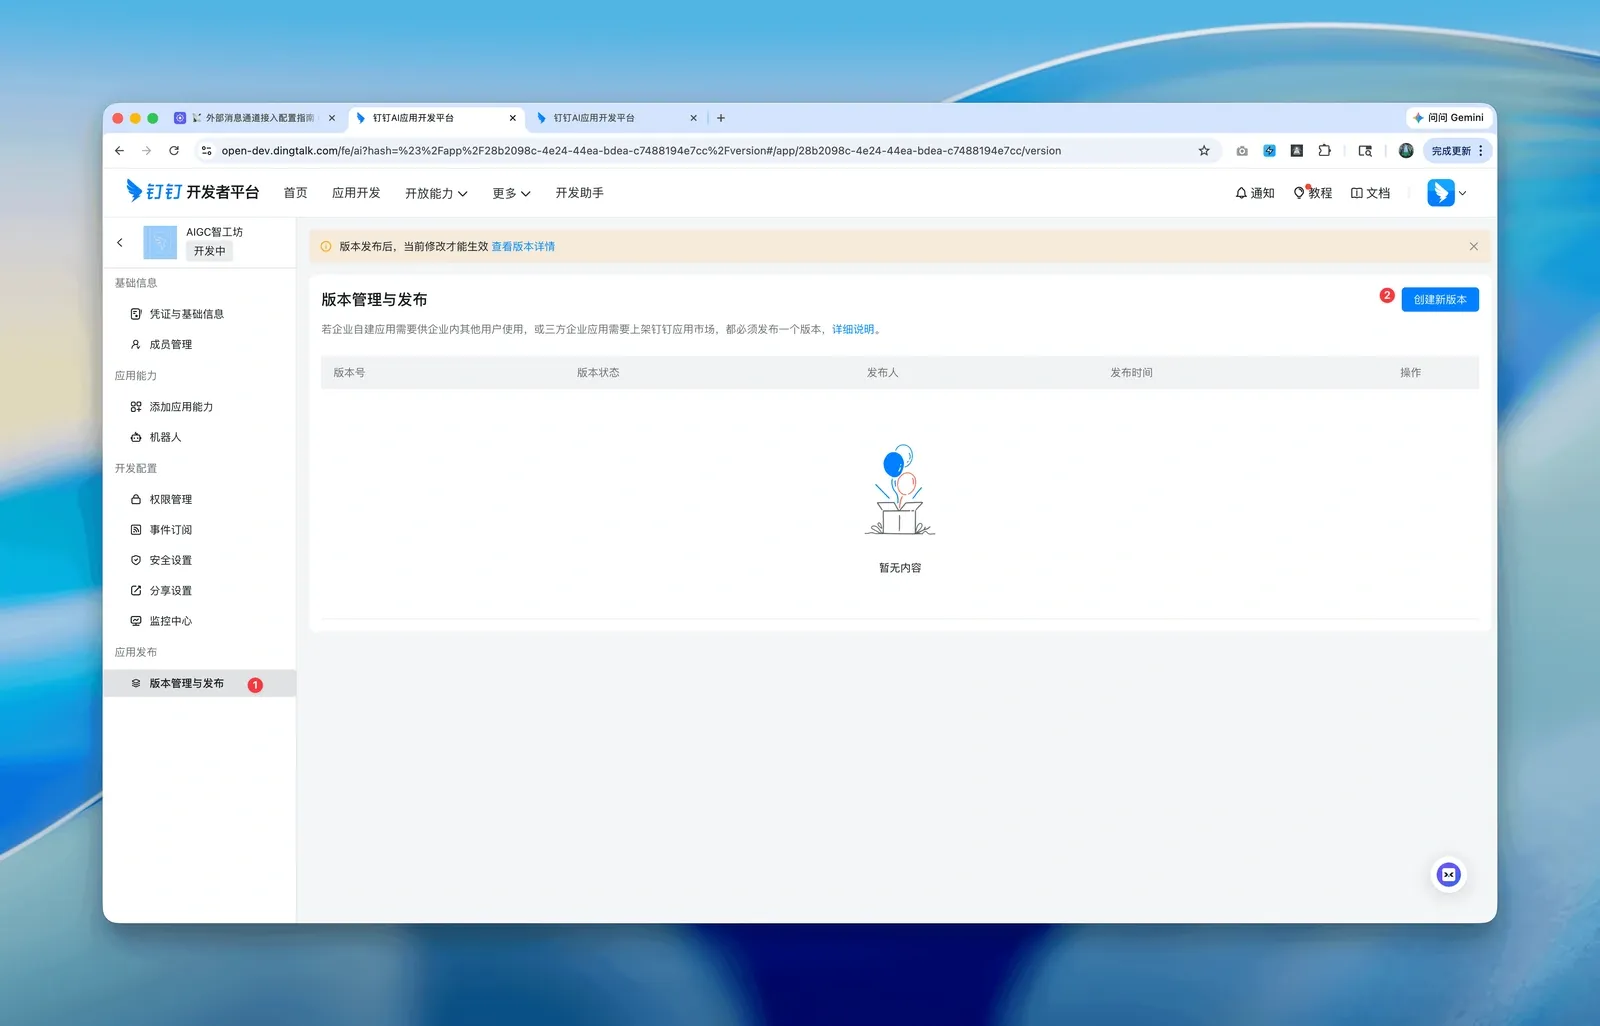Click the 版本状态 column header
This screenshot has height=1026, width=1600.
(x=598, y=373)
